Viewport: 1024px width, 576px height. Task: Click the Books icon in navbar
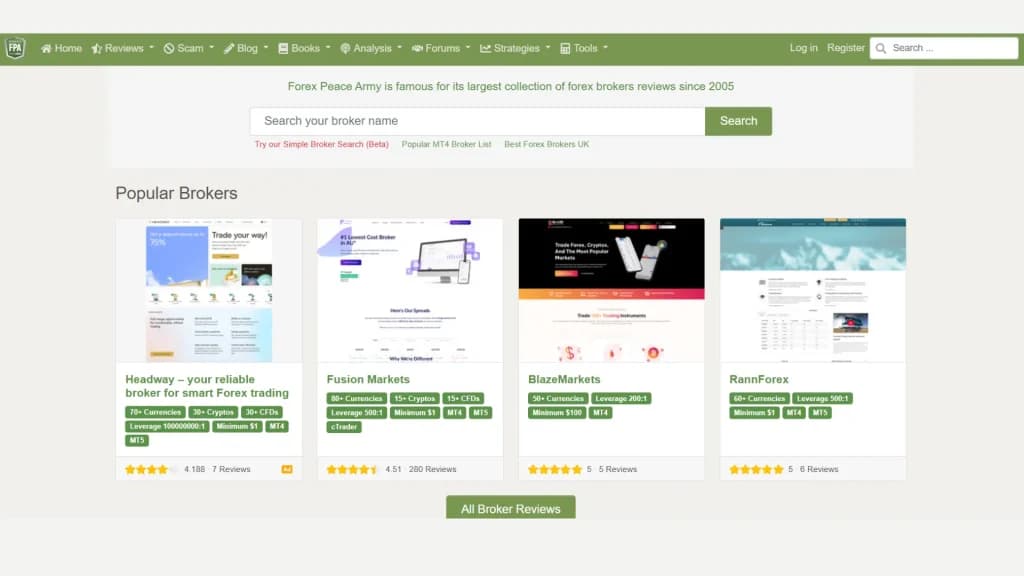point(283,48)
